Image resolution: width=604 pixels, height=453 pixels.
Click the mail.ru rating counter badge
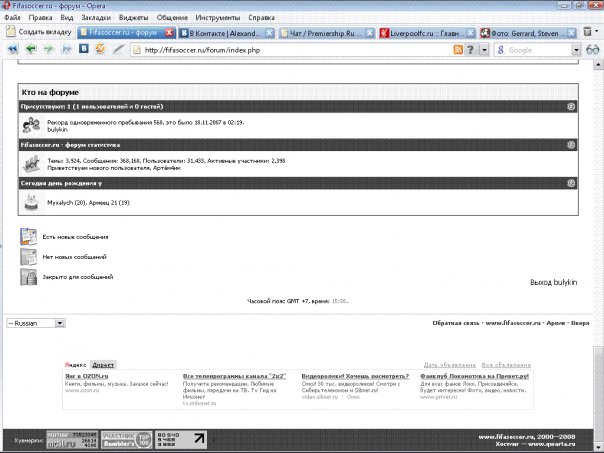click(72, 440)
